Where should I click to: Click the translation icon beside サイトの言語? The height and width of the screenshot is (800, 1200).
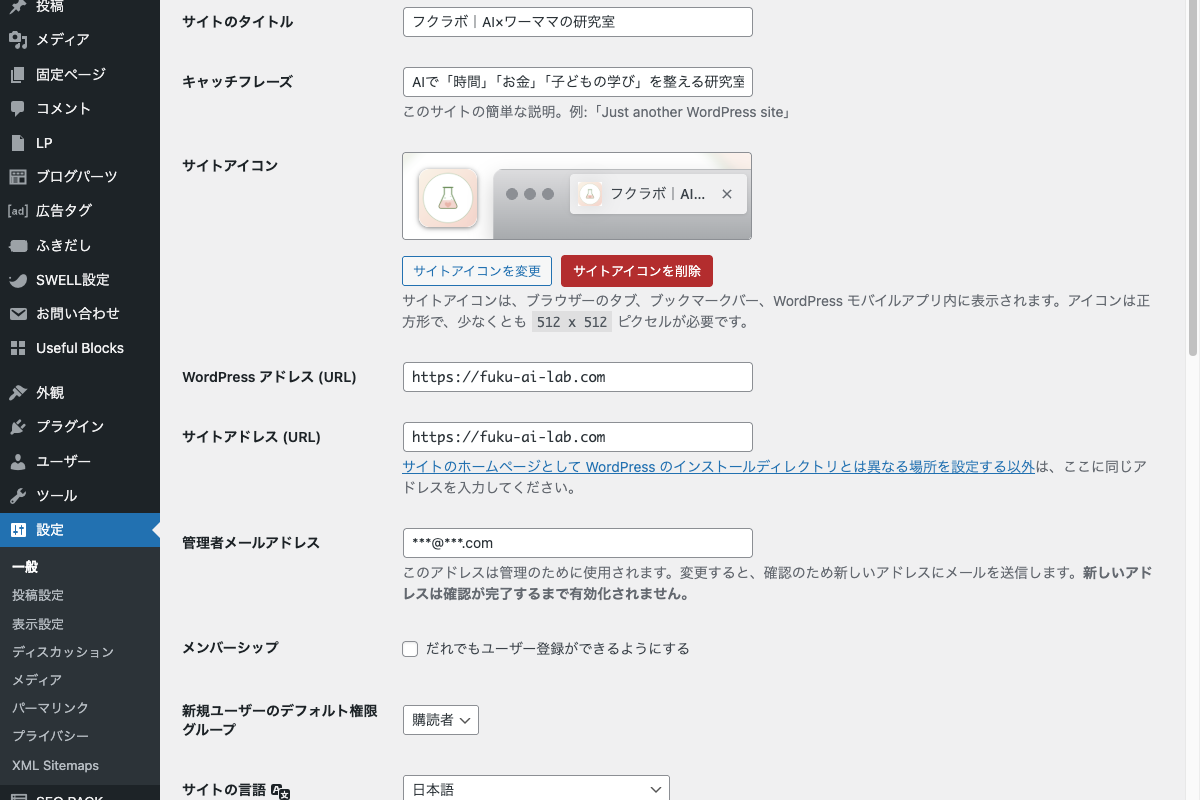point(281,791)
